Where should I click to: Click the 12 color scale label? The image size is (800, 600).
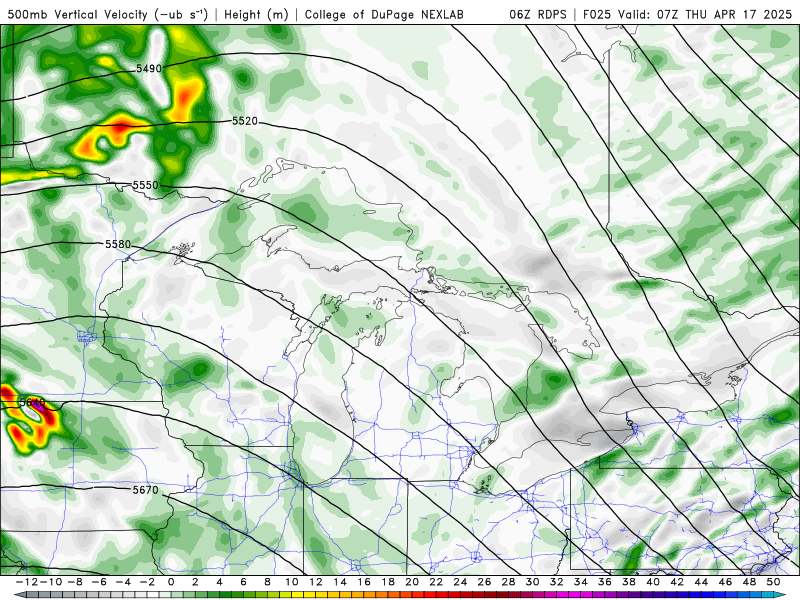pyautogui.click(x=316, y=582)
